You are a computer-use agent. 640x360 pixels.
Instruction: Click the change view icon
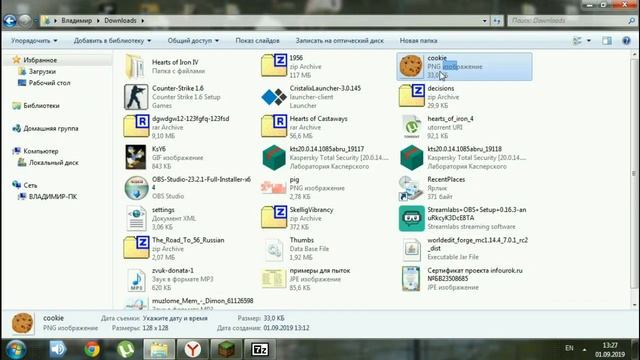click(x=577, y=41)
